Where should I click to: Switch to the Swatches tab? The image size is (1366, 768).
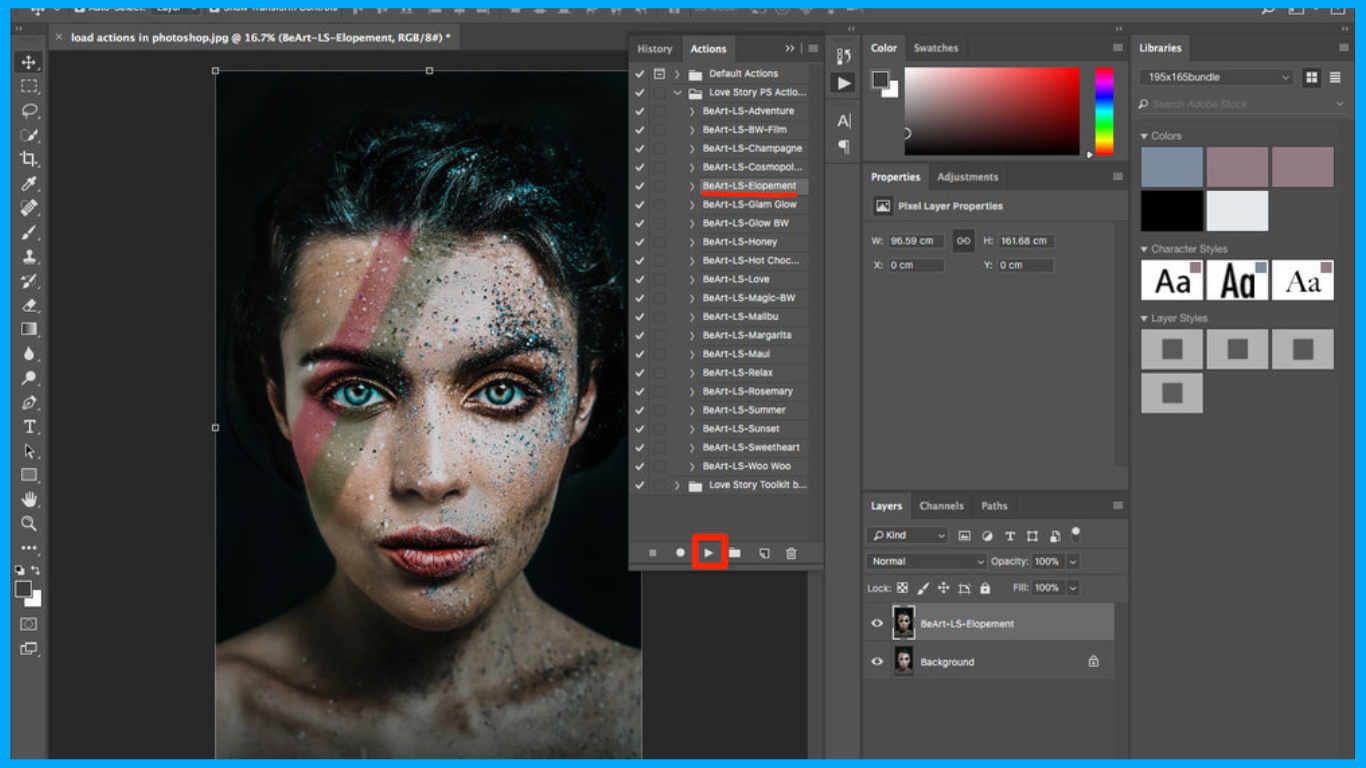coord(936,48)
